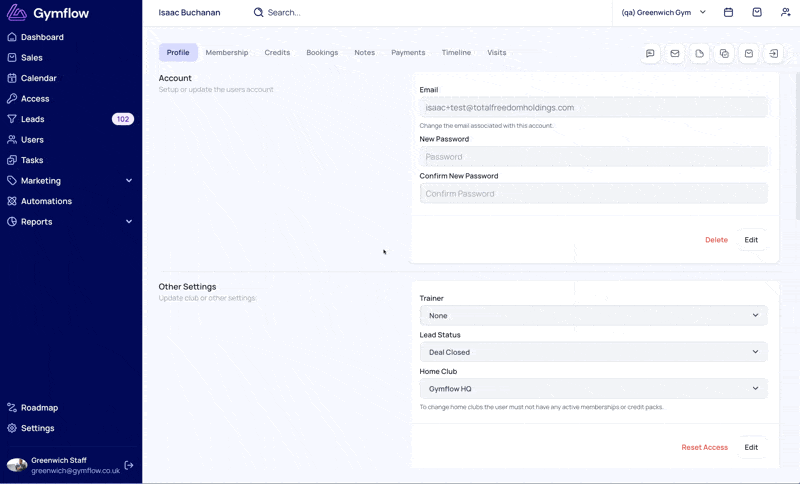
Task: Click the check-in arrow icon button
Action: click(x=773, y=54)
